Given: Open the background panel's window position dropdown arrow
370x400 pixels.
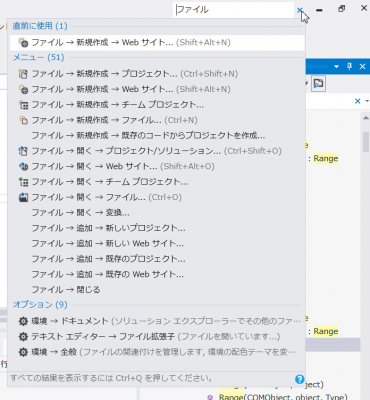Looking at the screenshot, I should point(336,67).
